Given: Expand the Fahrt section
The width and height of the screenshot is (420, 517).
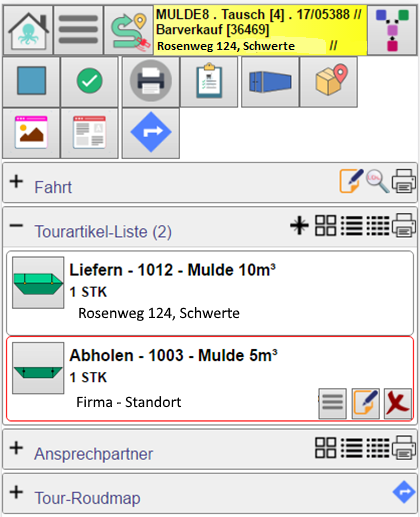Looking at the screenshot, I should point(16,182).
